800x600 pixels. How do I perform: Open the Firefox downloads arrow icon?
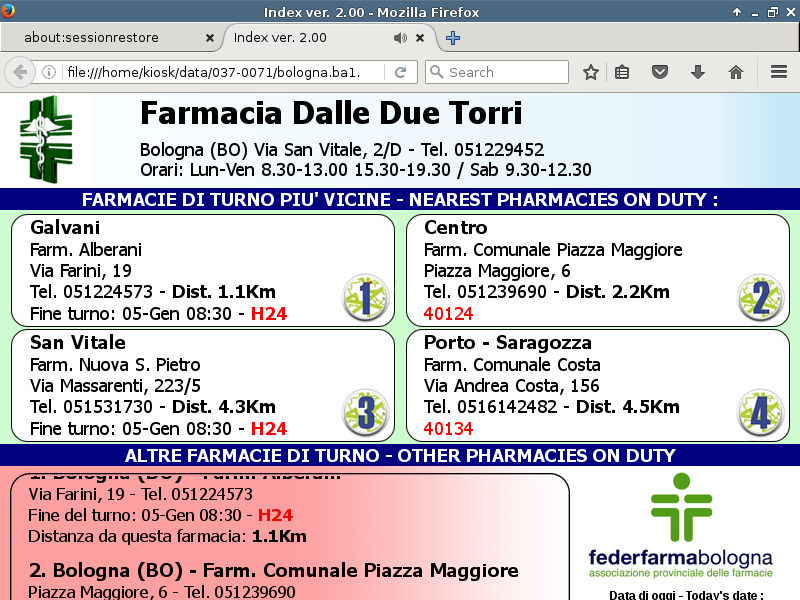698,72
